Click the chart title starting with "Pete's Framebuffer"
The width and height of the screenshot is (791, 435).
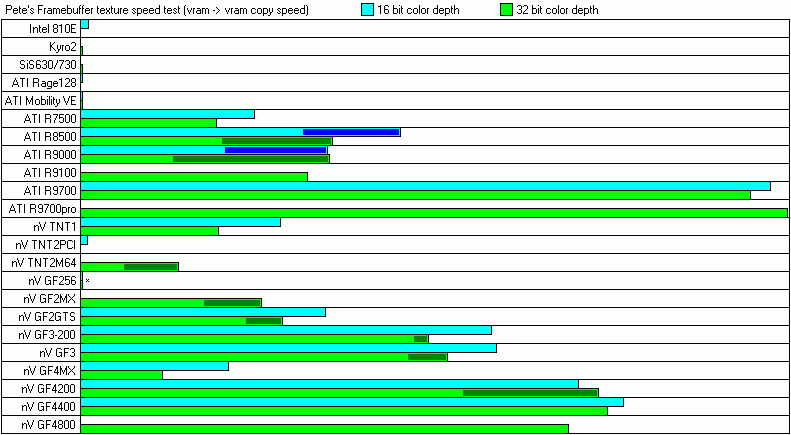(x=156, y=10)
